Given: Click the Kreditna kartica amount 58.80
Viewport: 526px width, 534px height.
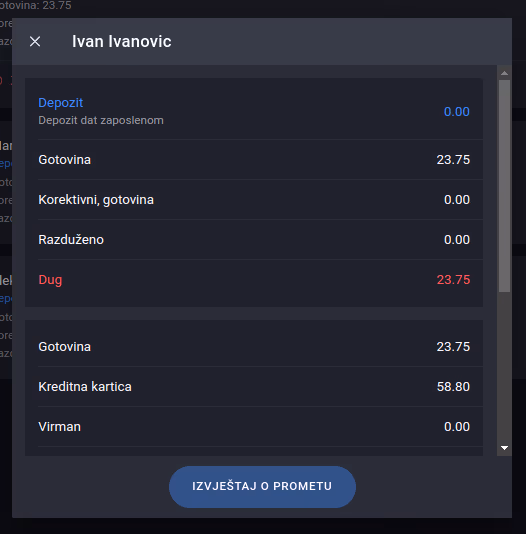Looking at the screenshot, I should coord(453,387).
